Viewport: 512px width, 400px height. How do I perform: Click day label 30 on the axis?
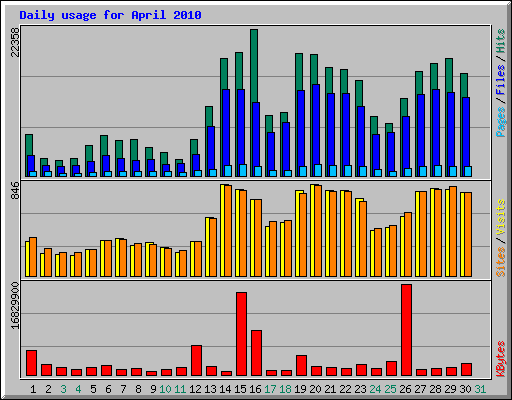tap(465, 389)
